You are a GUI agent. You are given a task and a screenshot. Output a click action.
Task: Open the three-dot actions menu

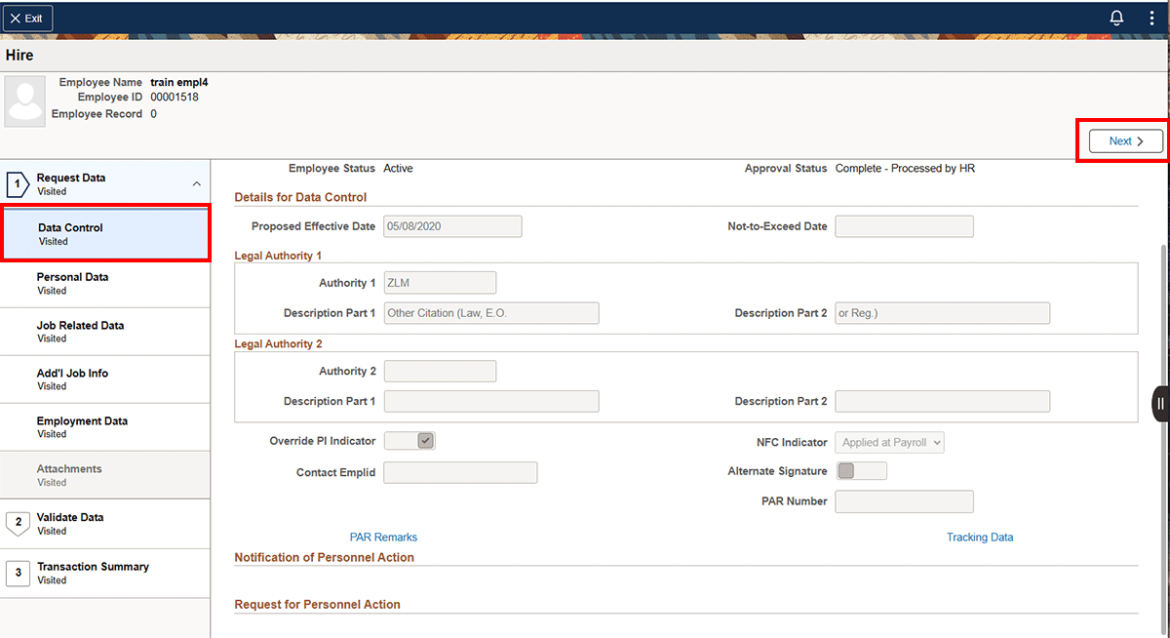point(1151,17)
